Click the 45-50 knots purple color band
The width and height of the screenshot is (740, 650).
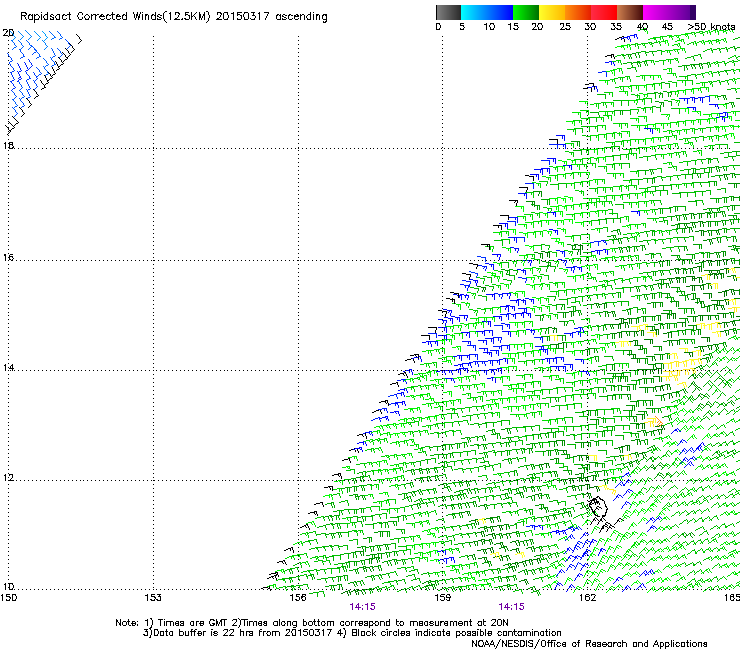[x=682, y=12]
